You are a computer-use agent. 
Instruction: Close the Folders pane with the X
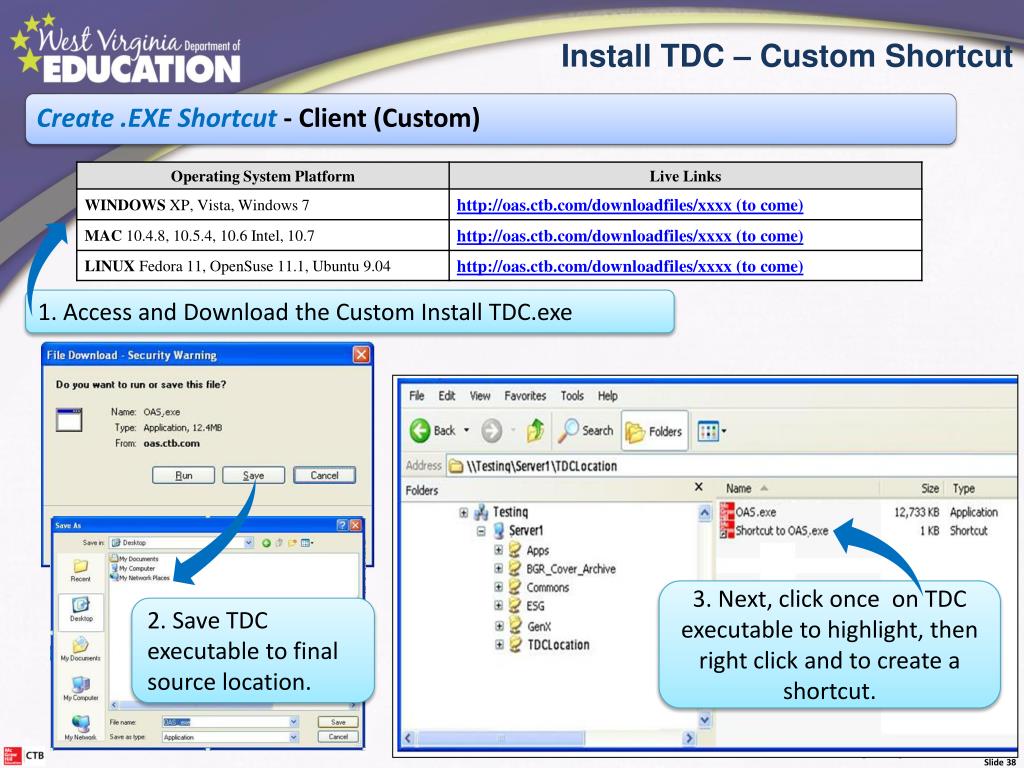click(699, 487)
